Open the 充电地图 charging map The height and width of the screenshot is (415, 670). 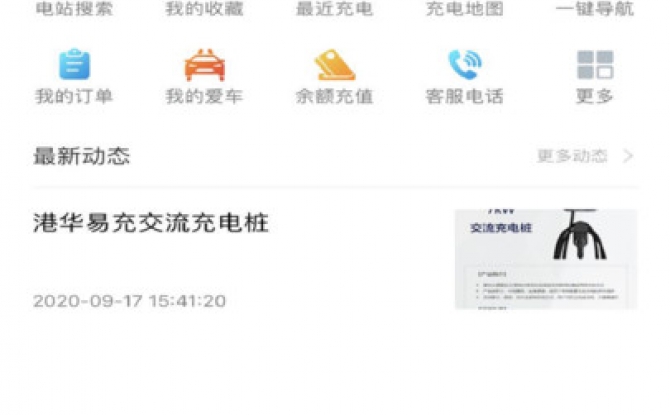465,9
